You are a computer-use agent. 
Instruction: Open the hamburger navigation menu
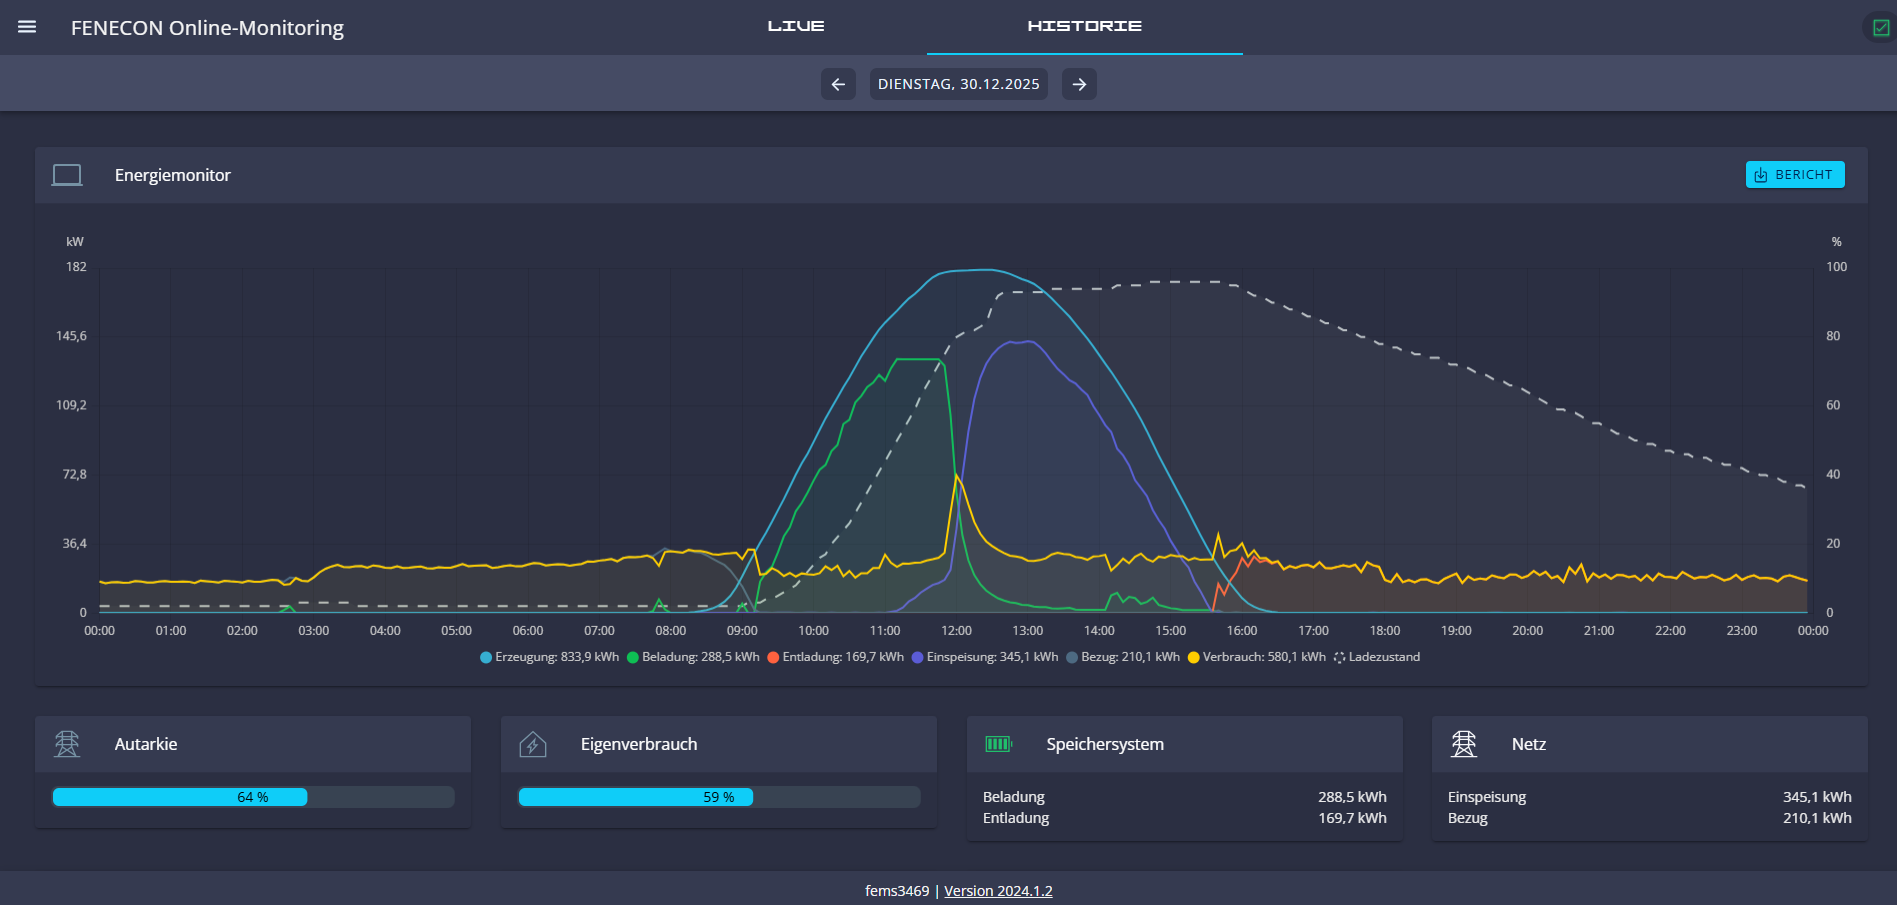click(x=27, y=27)
